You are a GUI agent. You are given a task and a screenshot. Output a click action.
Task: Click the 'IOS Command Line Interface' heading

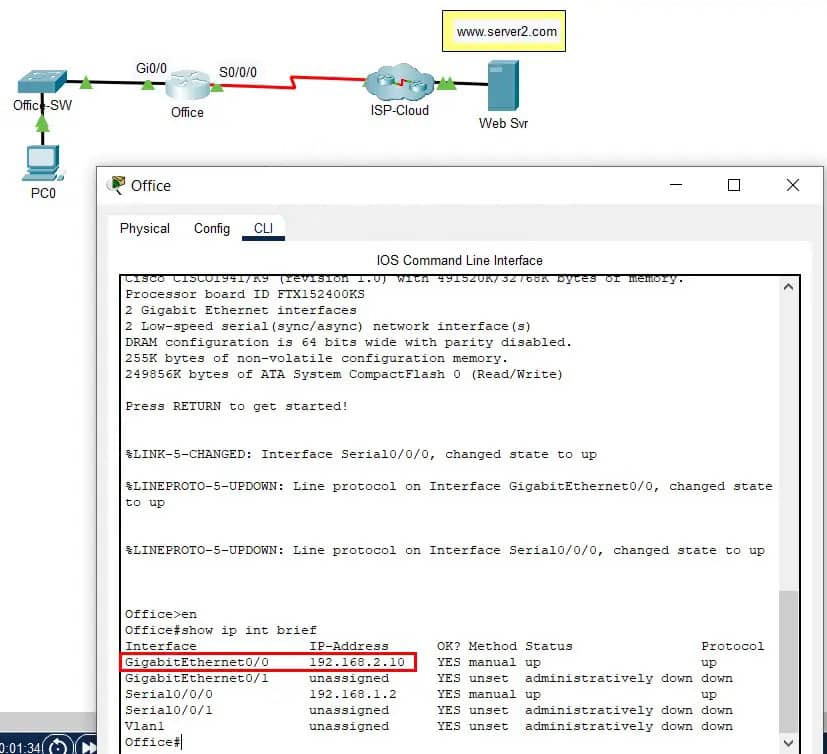[459, 260]
